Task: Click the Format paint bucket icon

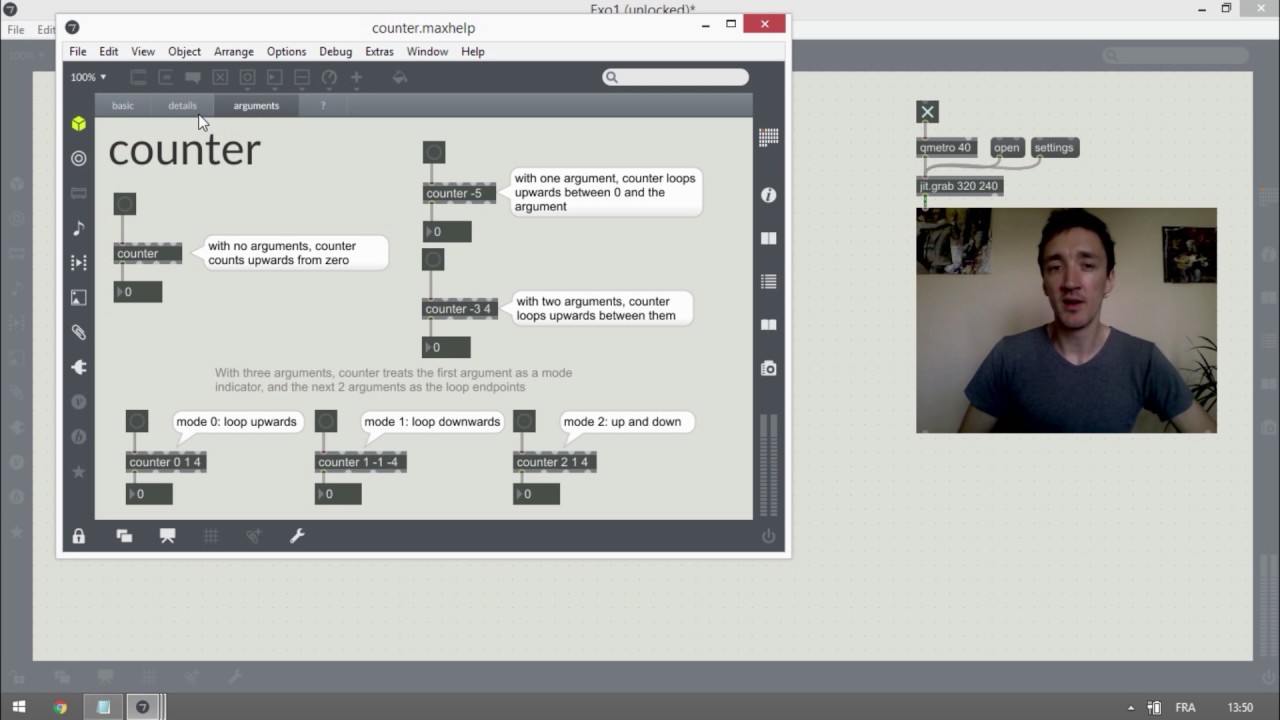Action: click(399, 77)
